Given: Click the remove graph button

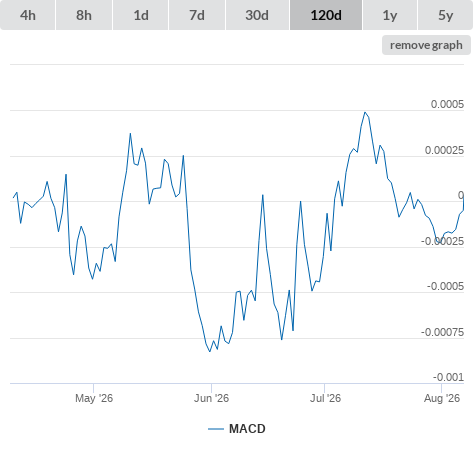Looking at the screenshot, I should click(x=426, y=45).
